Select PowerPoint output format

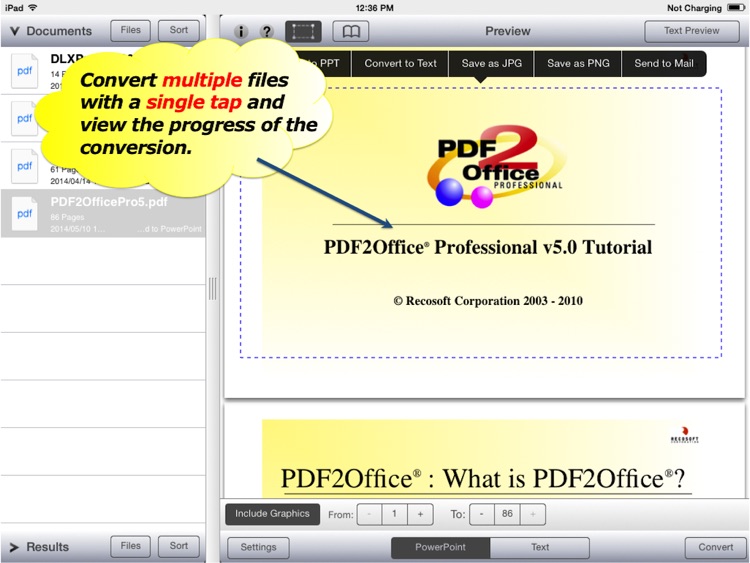[x=440, y=548]
